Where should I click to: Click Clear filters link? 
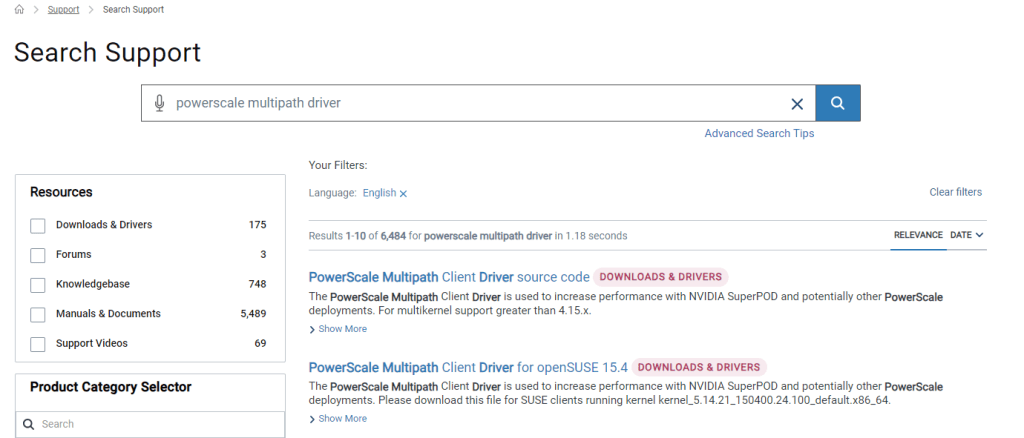click(x=955, y=192)
